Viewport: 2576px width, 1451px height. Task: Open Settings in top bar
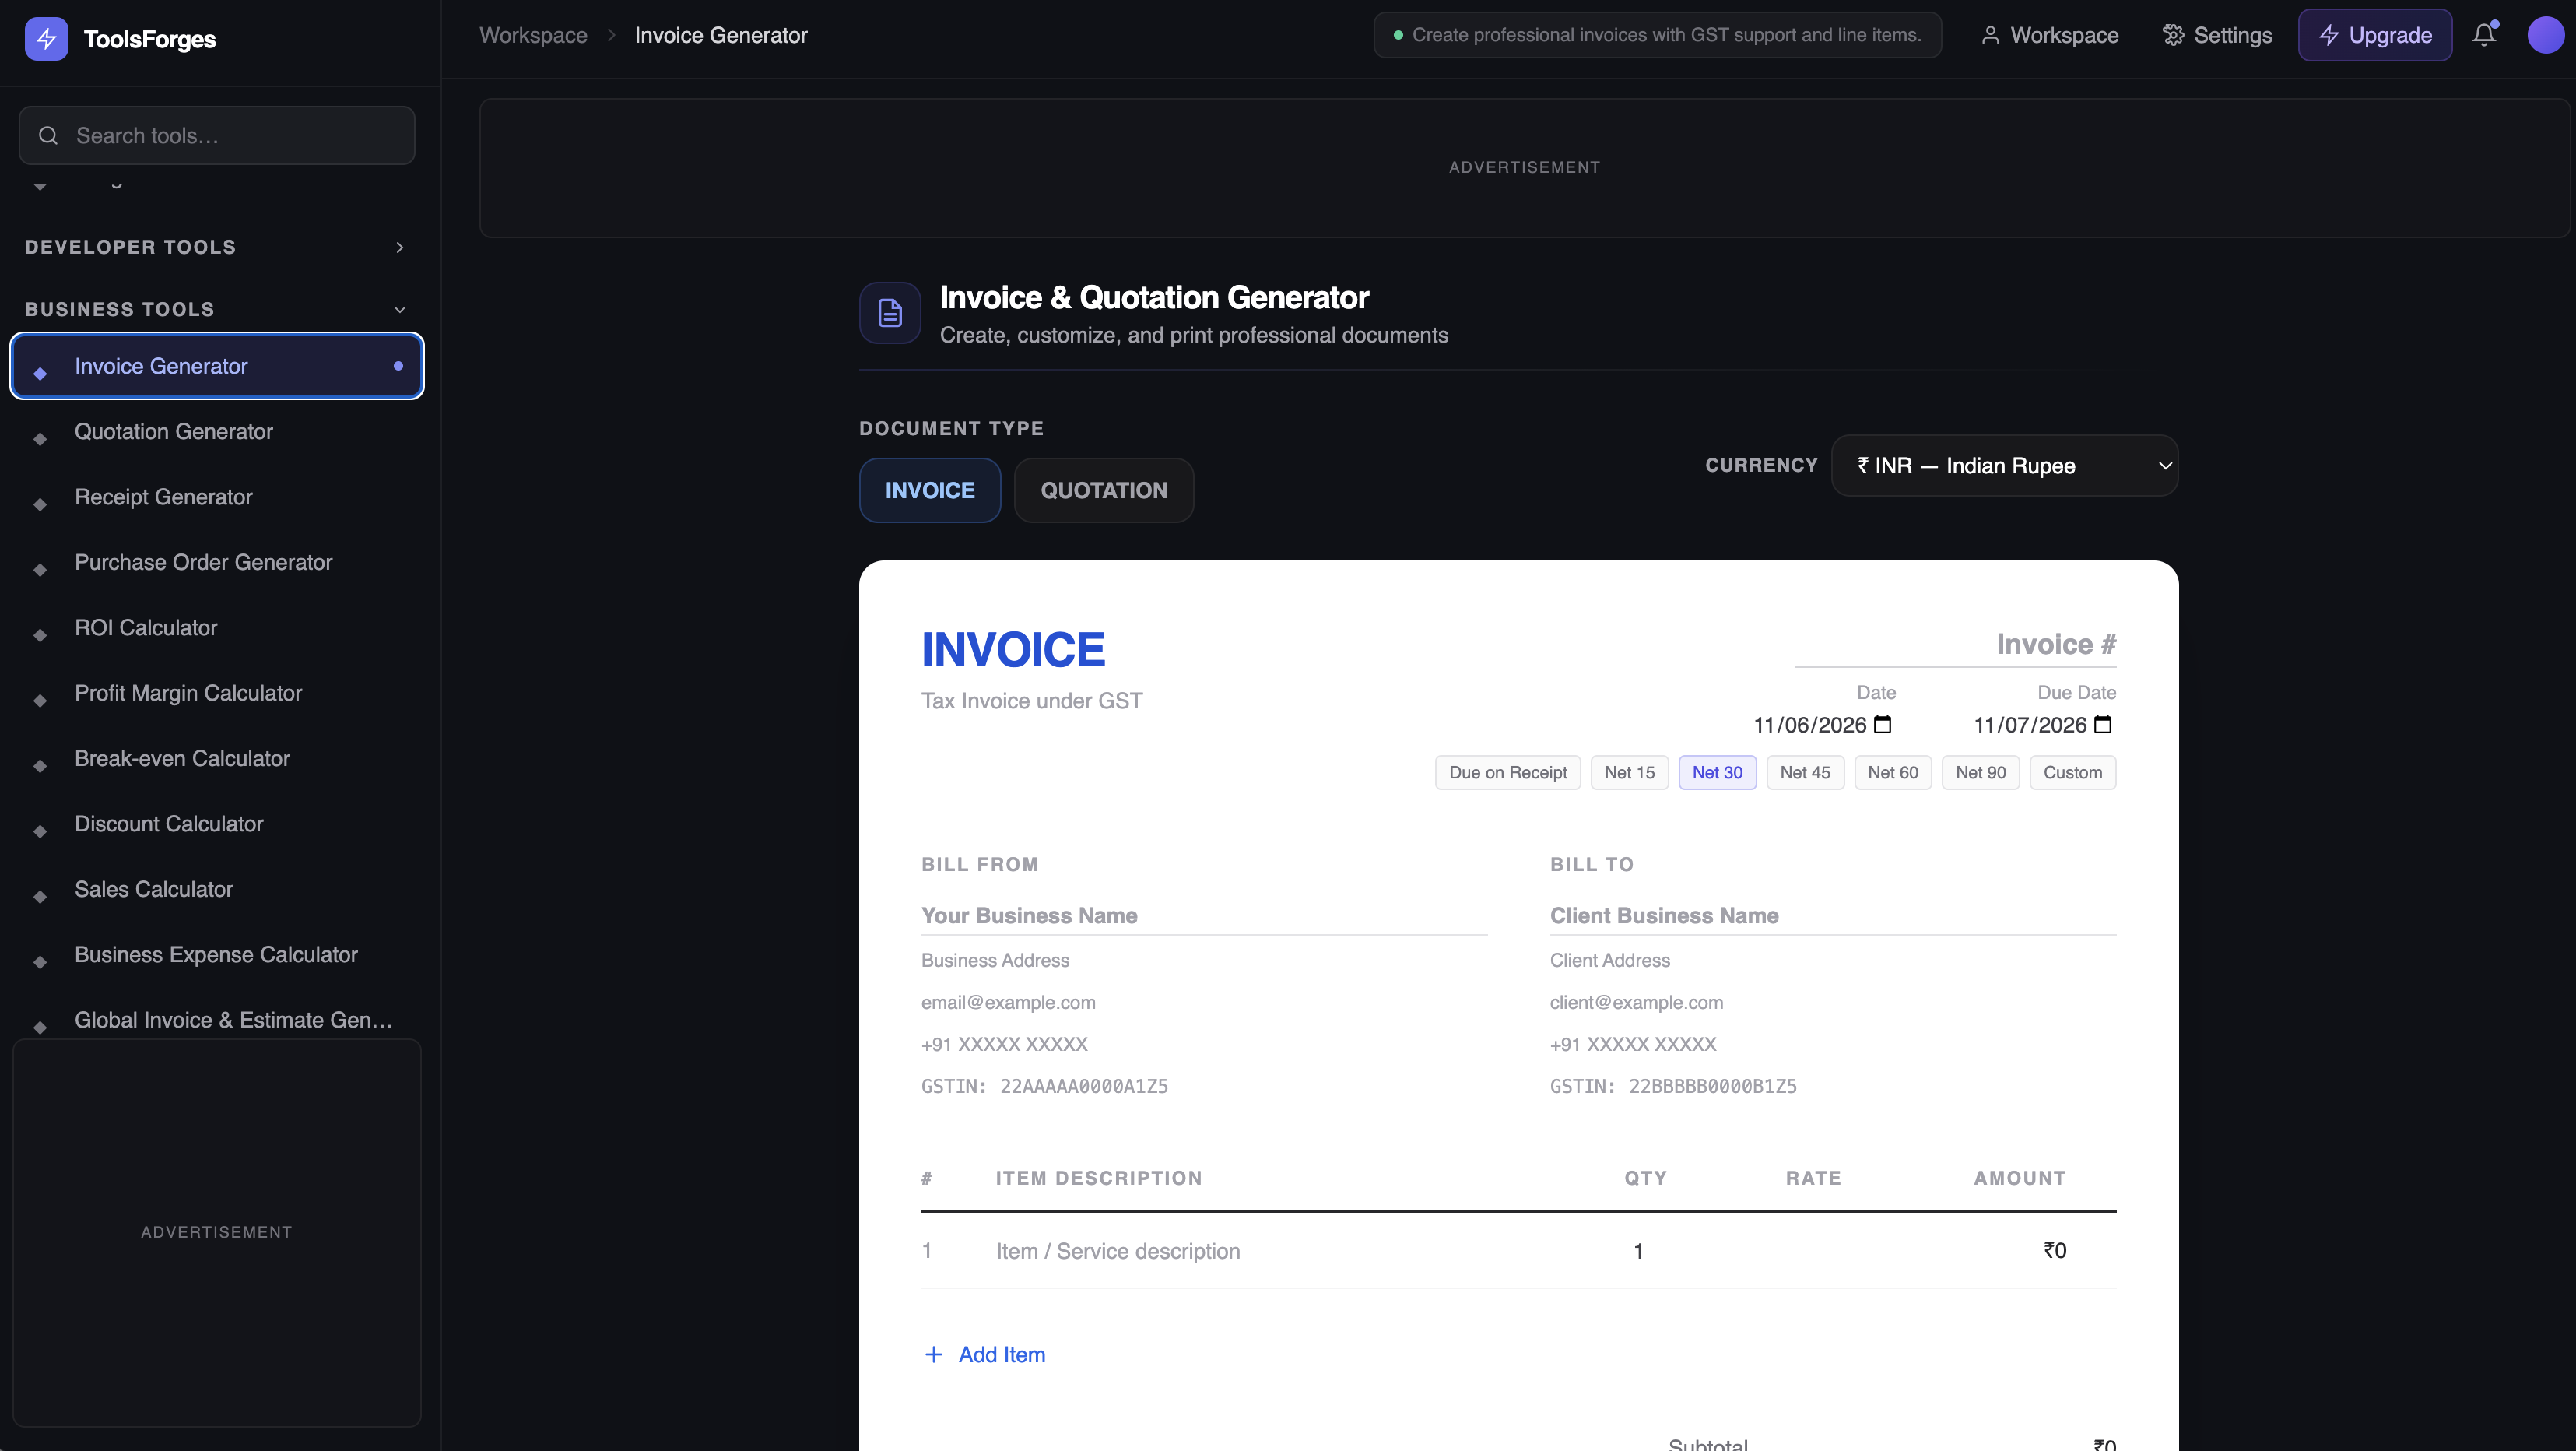pos(2216,35)
